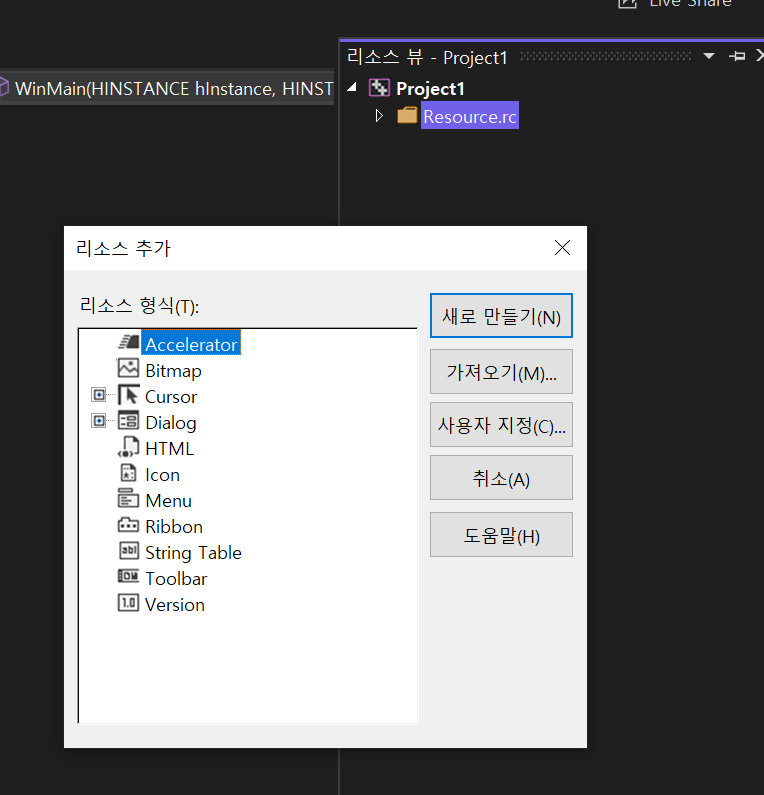Select Bitmap in the resource type list
764x795 pixels.
[x=173, y=371]
